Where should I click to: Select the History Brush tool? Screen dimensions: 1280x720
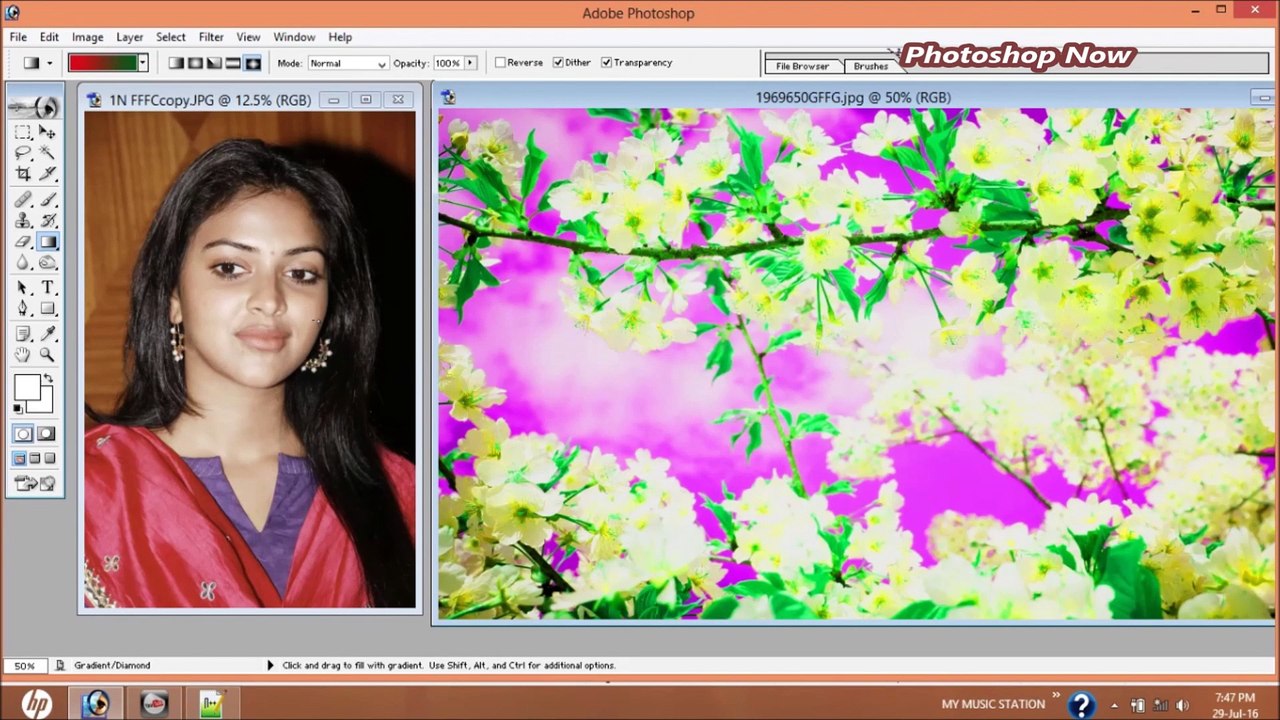47,221
